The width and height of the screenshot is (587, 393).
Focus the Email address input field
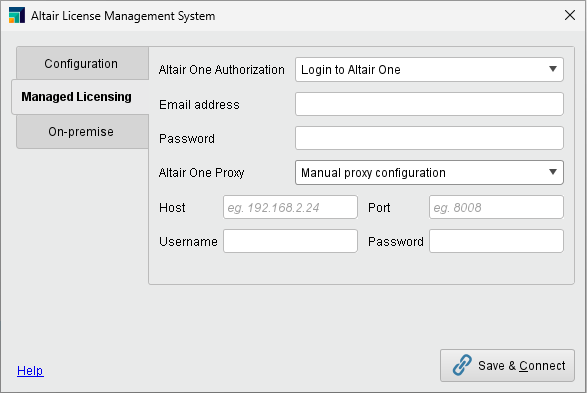pyautogui.click(x=429, y=104)
